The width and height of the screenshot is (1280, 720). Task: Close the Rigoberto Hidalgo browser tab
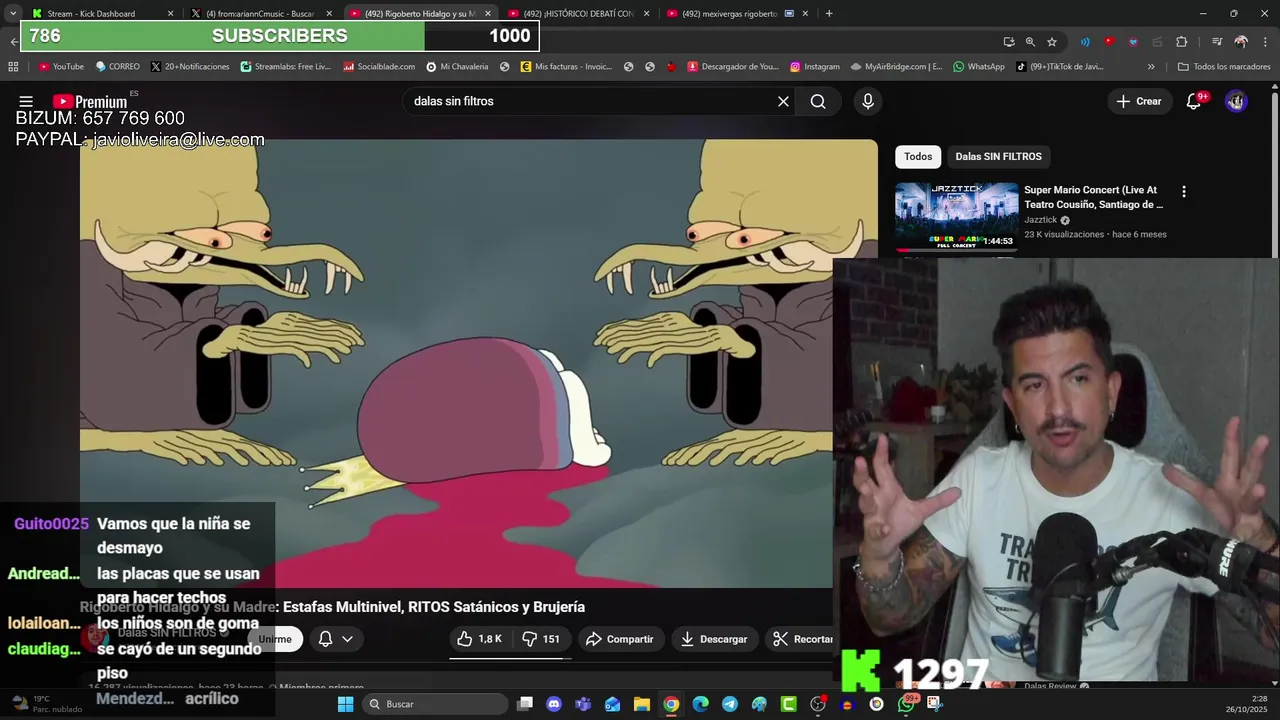click(487, 13)
